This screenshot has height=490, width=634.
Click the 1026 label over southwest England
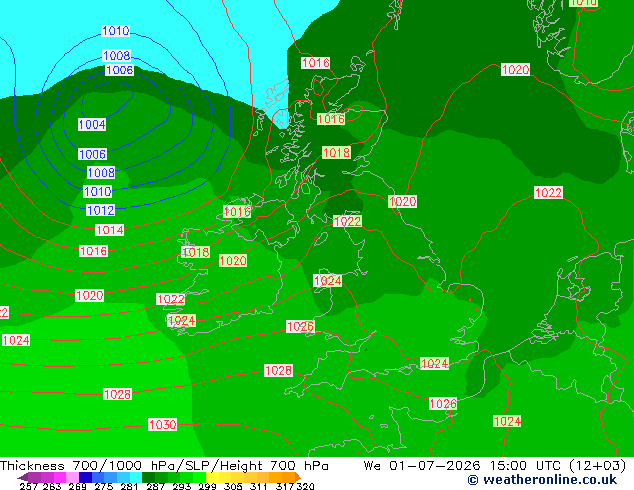(300, 327)
